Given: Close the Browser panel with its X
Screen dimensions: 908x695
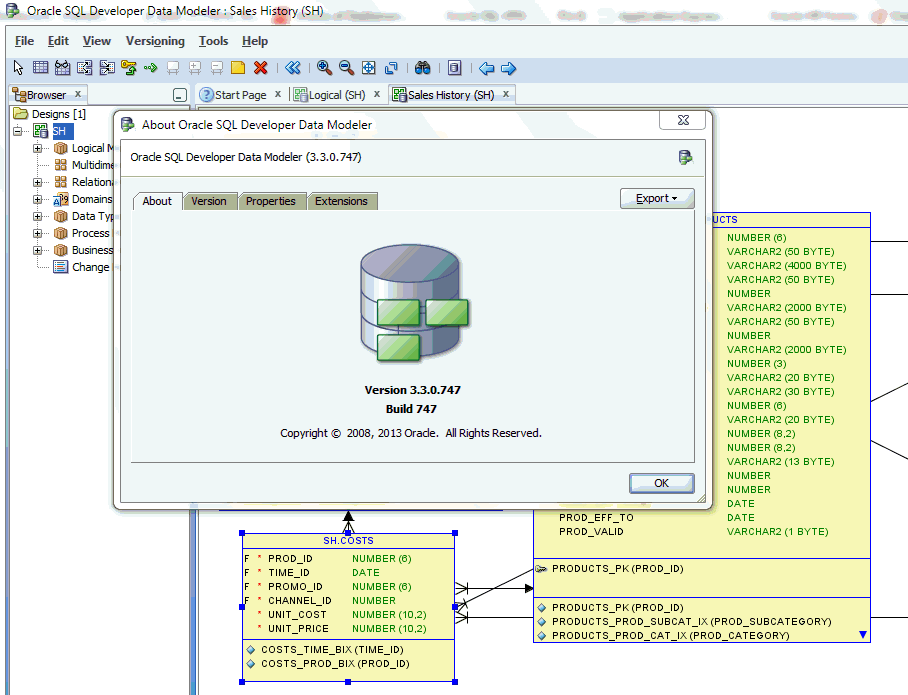Looking at the screenshot, I should pos(78,94).
